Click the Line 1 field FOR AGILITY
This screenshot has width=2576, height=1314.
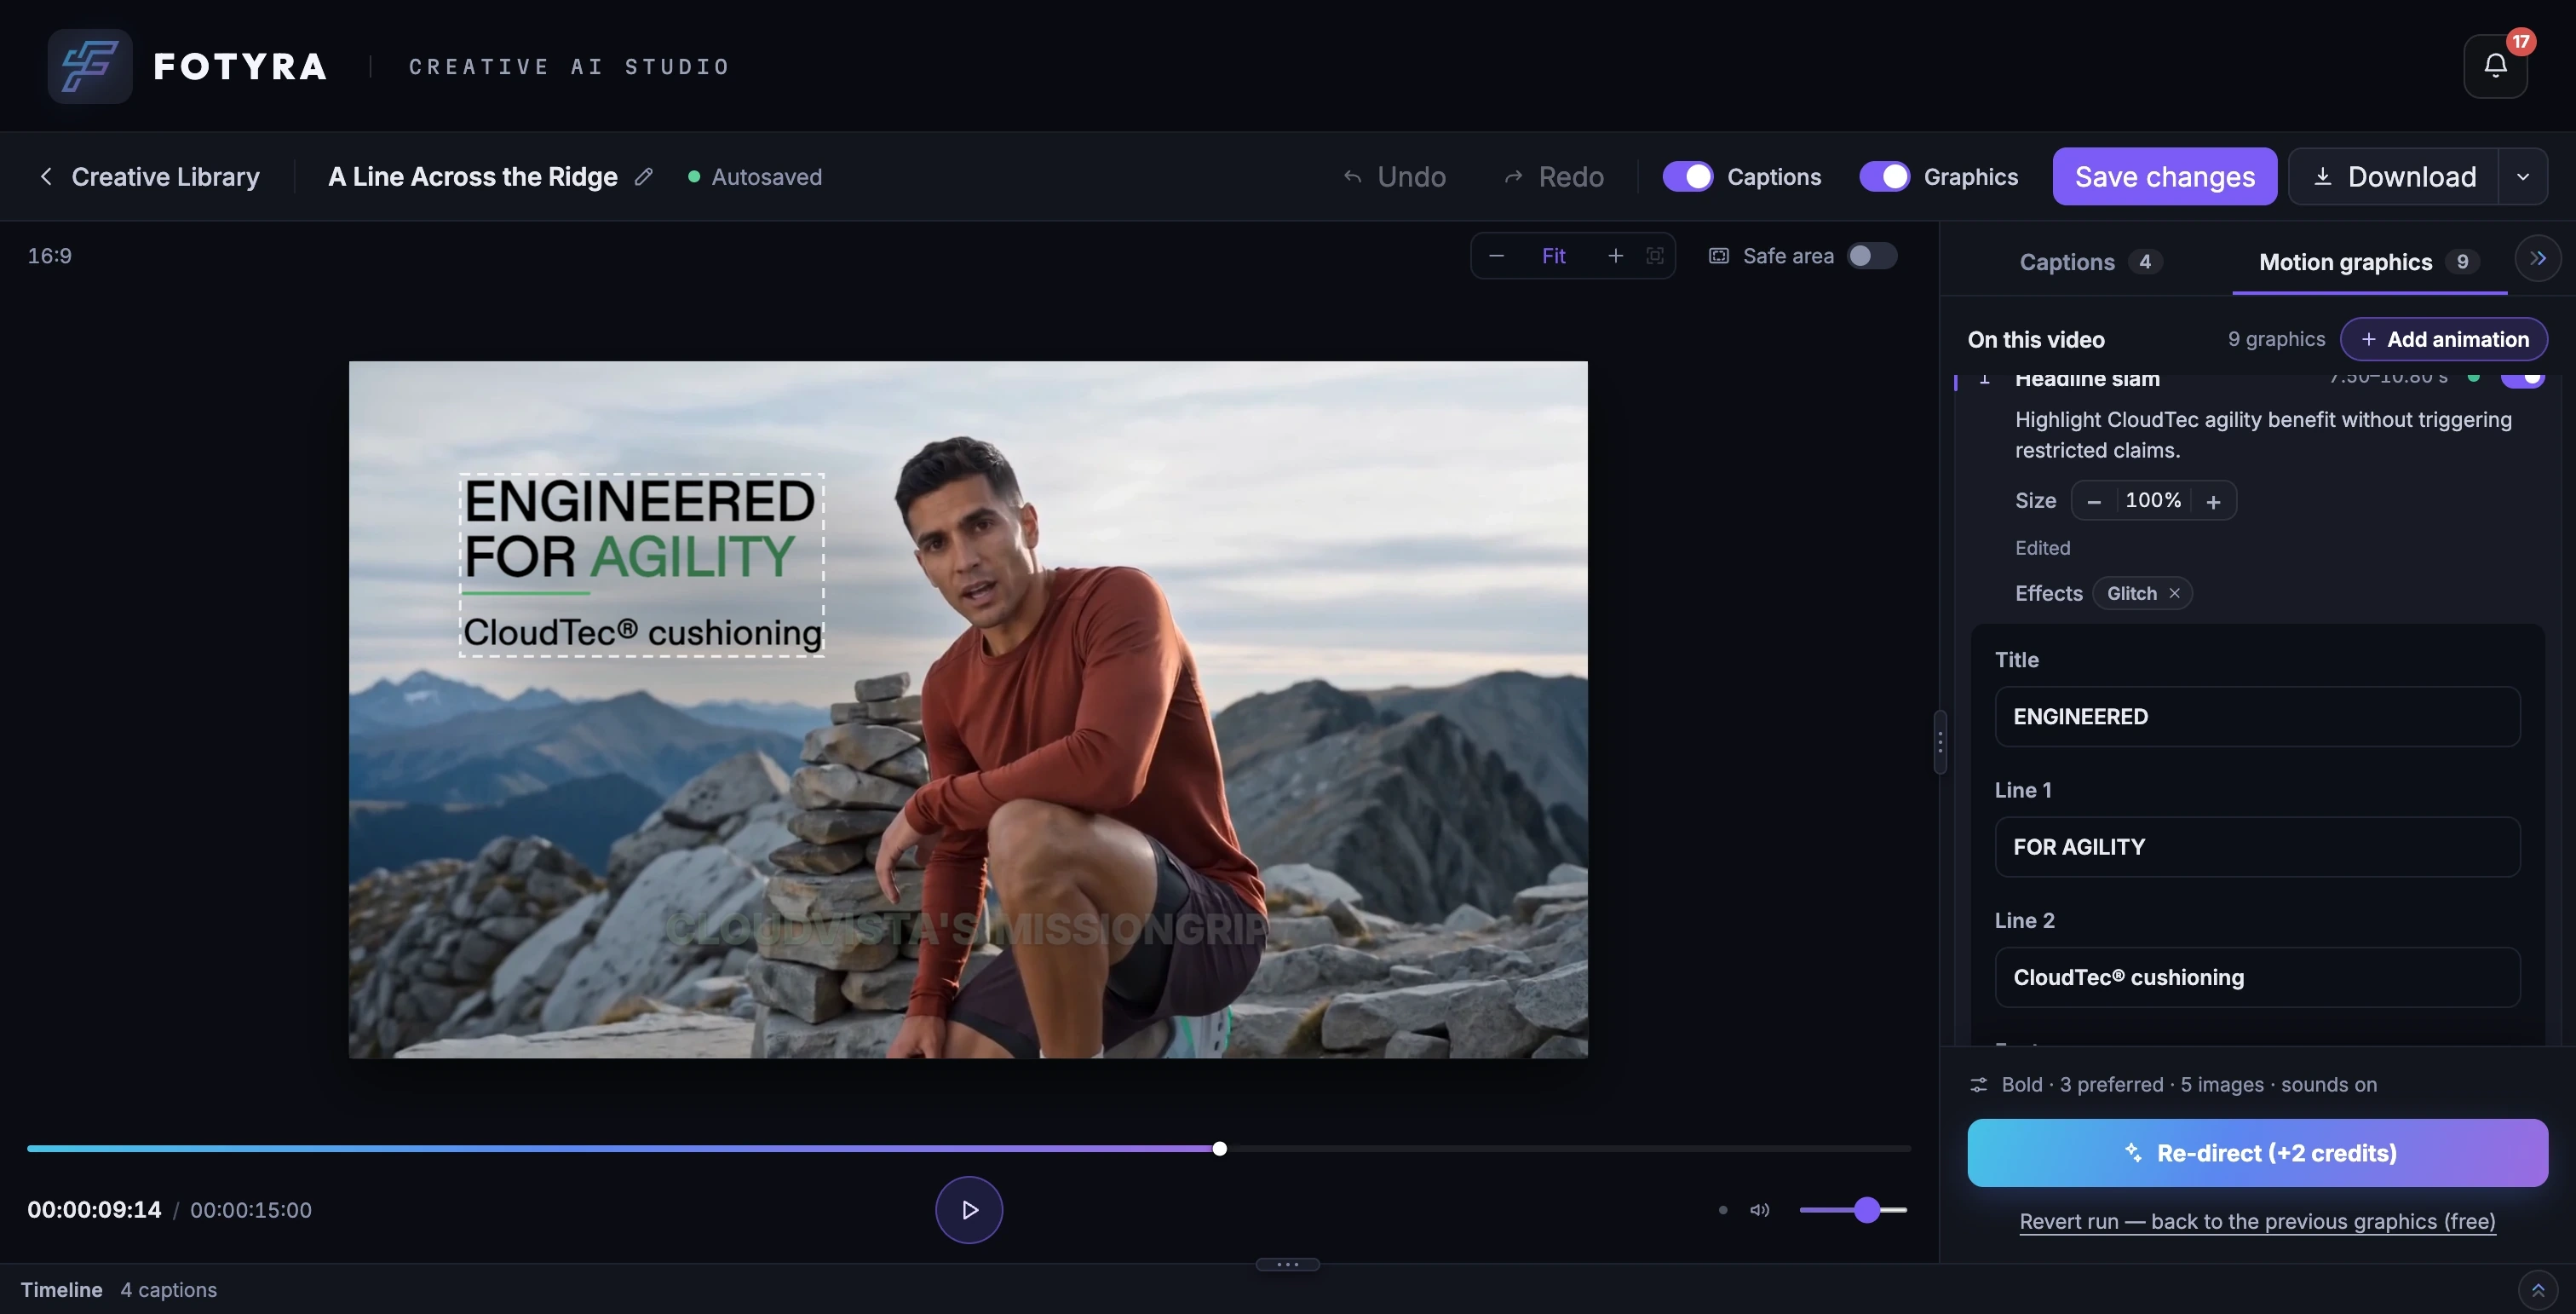2257,847
